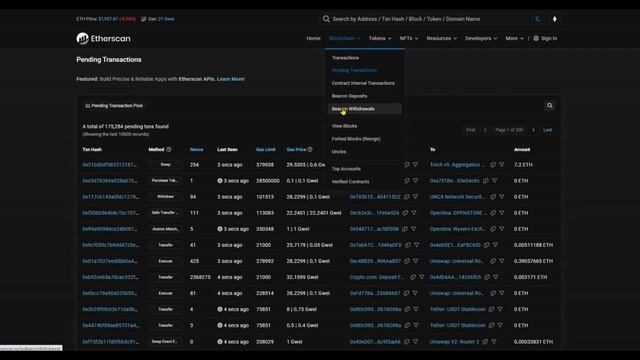This screenshot has width=640, height=360.
Task: Click the Gas Price column header
Action: coord(296,149)
